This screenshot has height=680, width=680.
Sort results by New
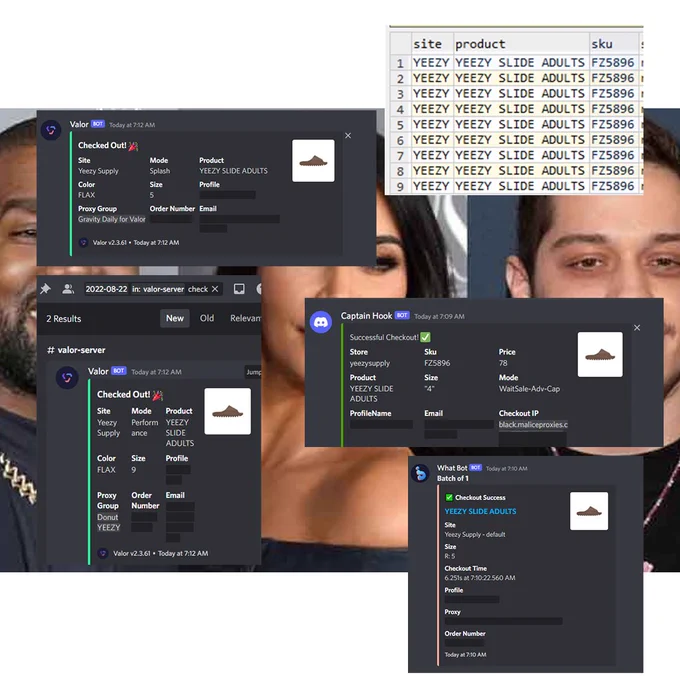(175, 318)
